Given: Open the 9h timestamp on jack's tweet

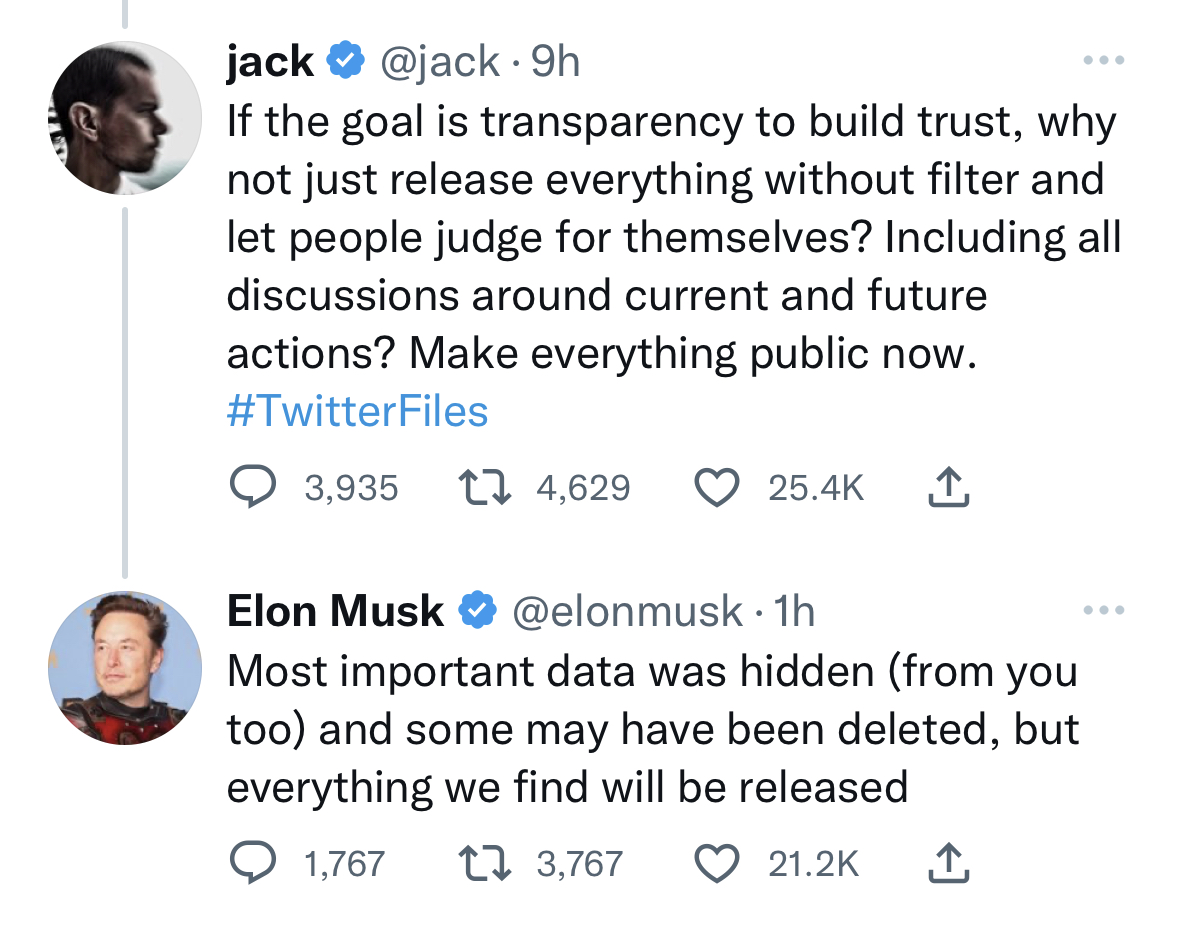Looking at the screenshot, I should (x=555, y=63).
